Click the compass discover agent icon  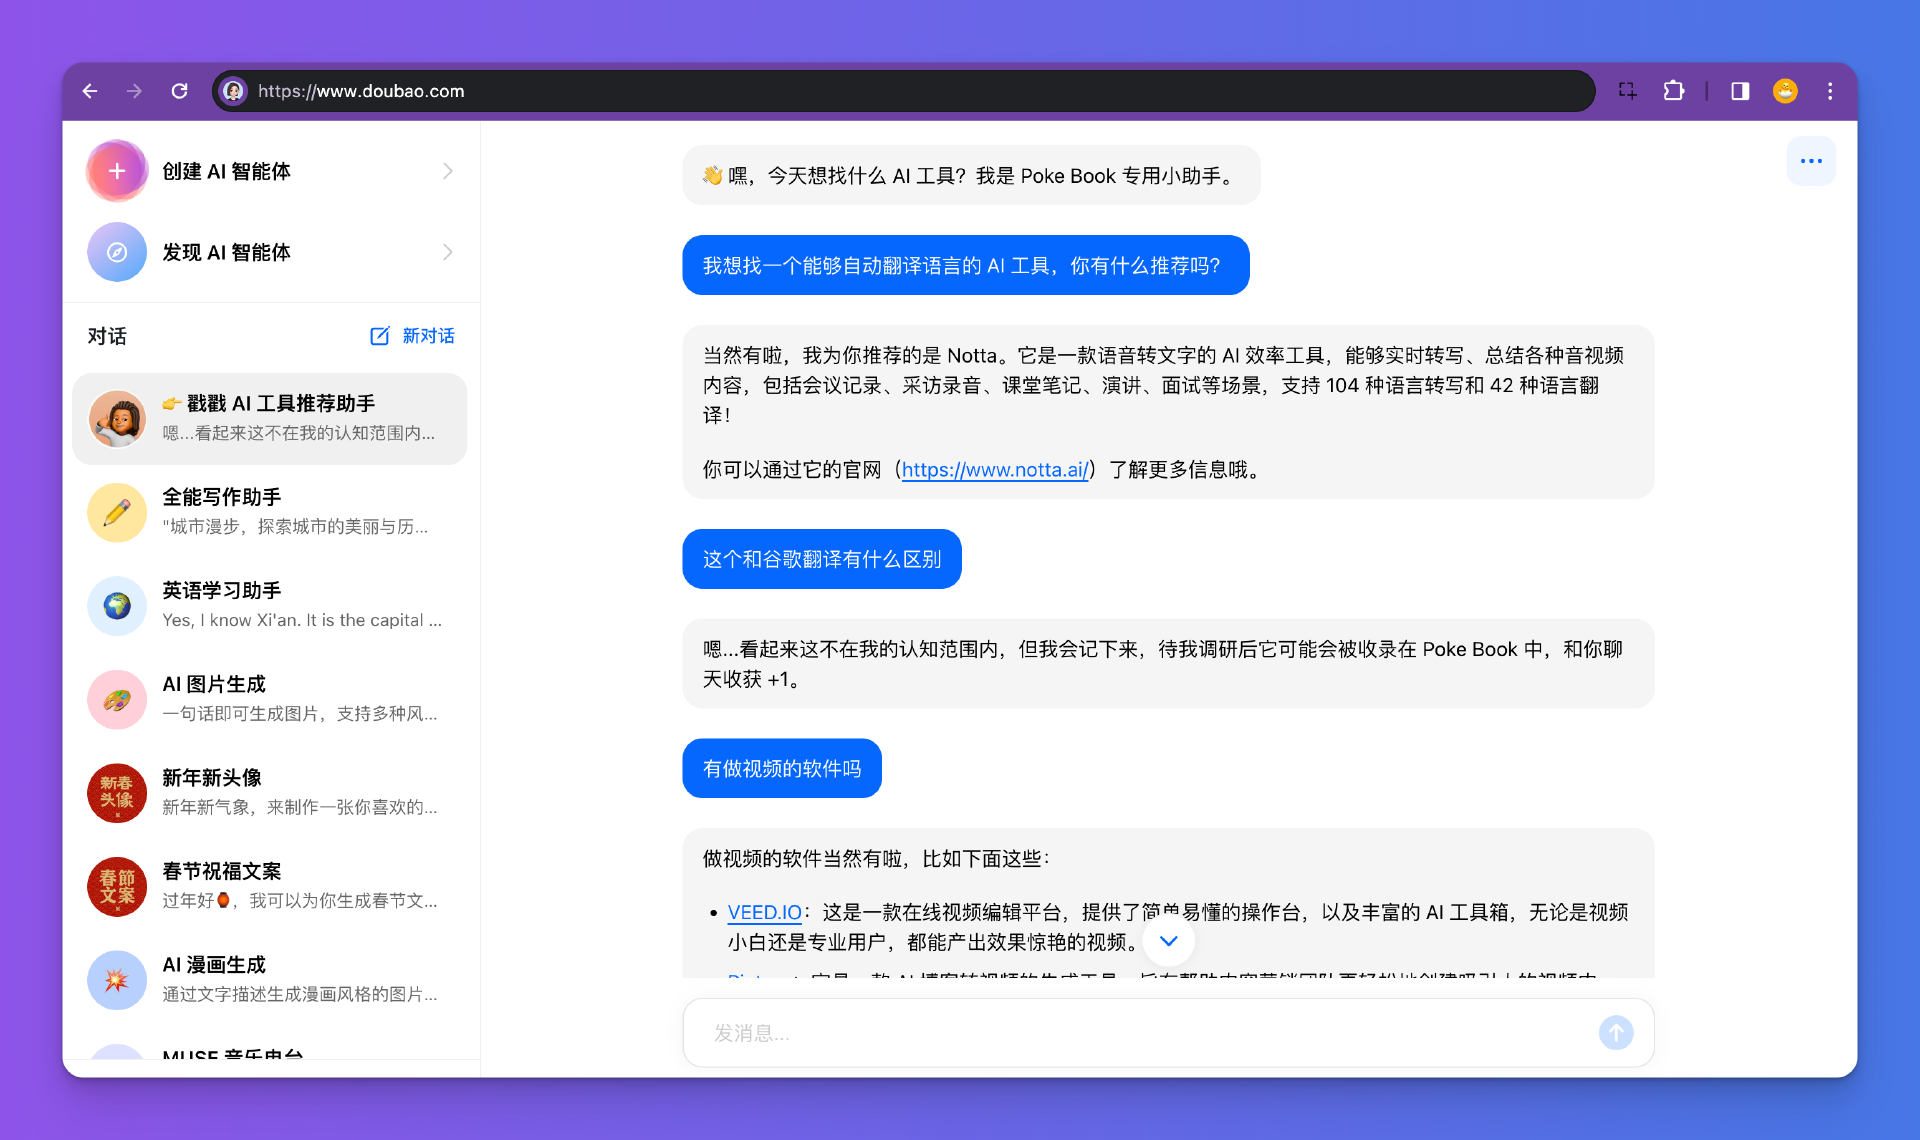[117, 252]
